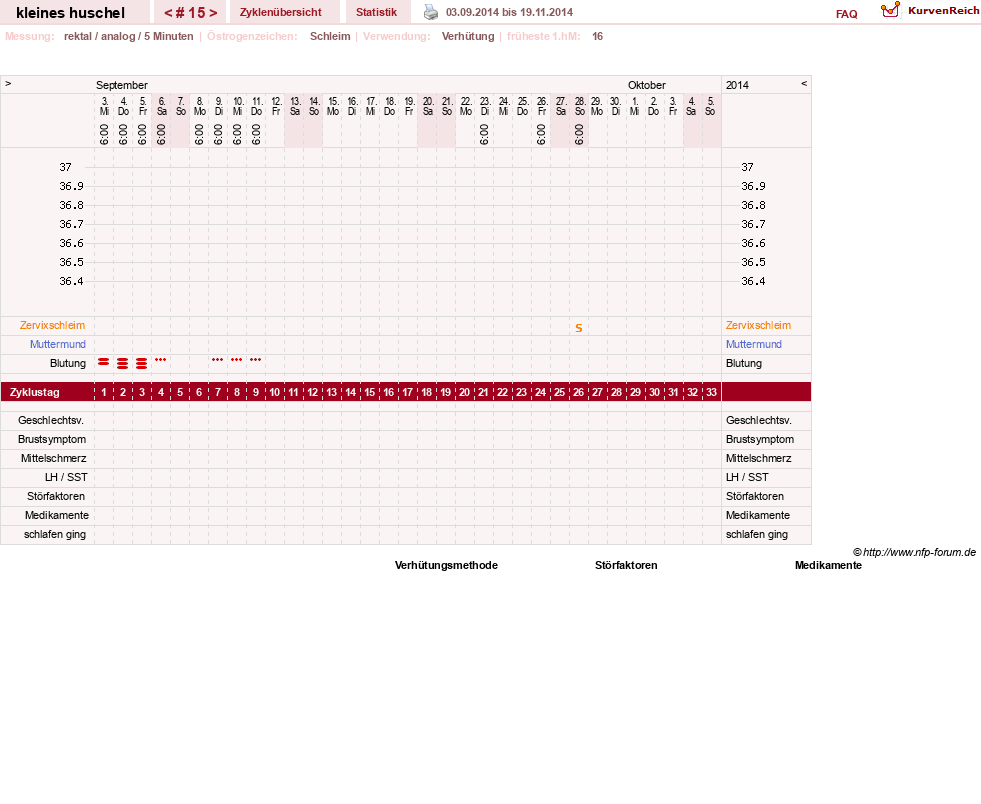The width and height of the screenshot is (981, 804).
Task: Open the Zyklenübersicht tab
Action: pos(280,13)
